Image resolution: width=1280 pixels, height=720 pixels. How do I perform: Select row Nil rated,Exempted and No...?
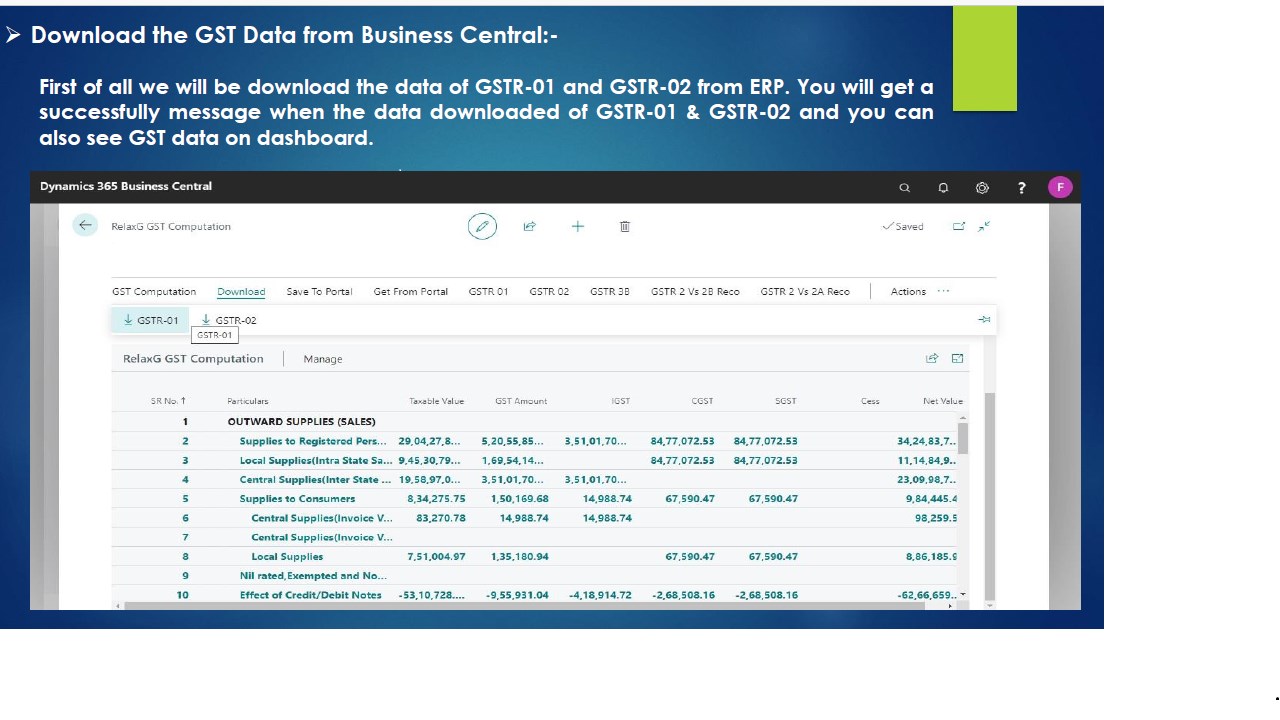pyautogui.click(x=535, y=576)
